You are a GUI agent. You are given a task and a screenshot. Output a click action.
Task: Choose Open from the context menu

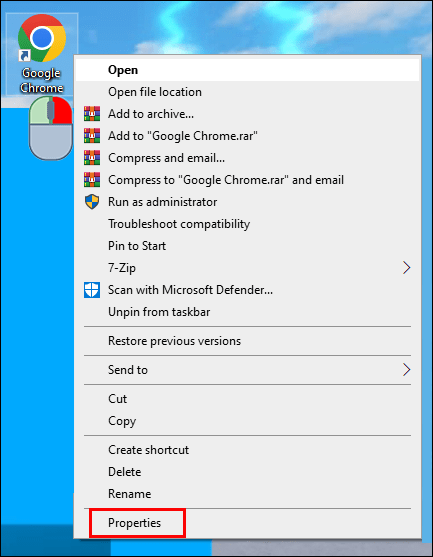point(247,70)
